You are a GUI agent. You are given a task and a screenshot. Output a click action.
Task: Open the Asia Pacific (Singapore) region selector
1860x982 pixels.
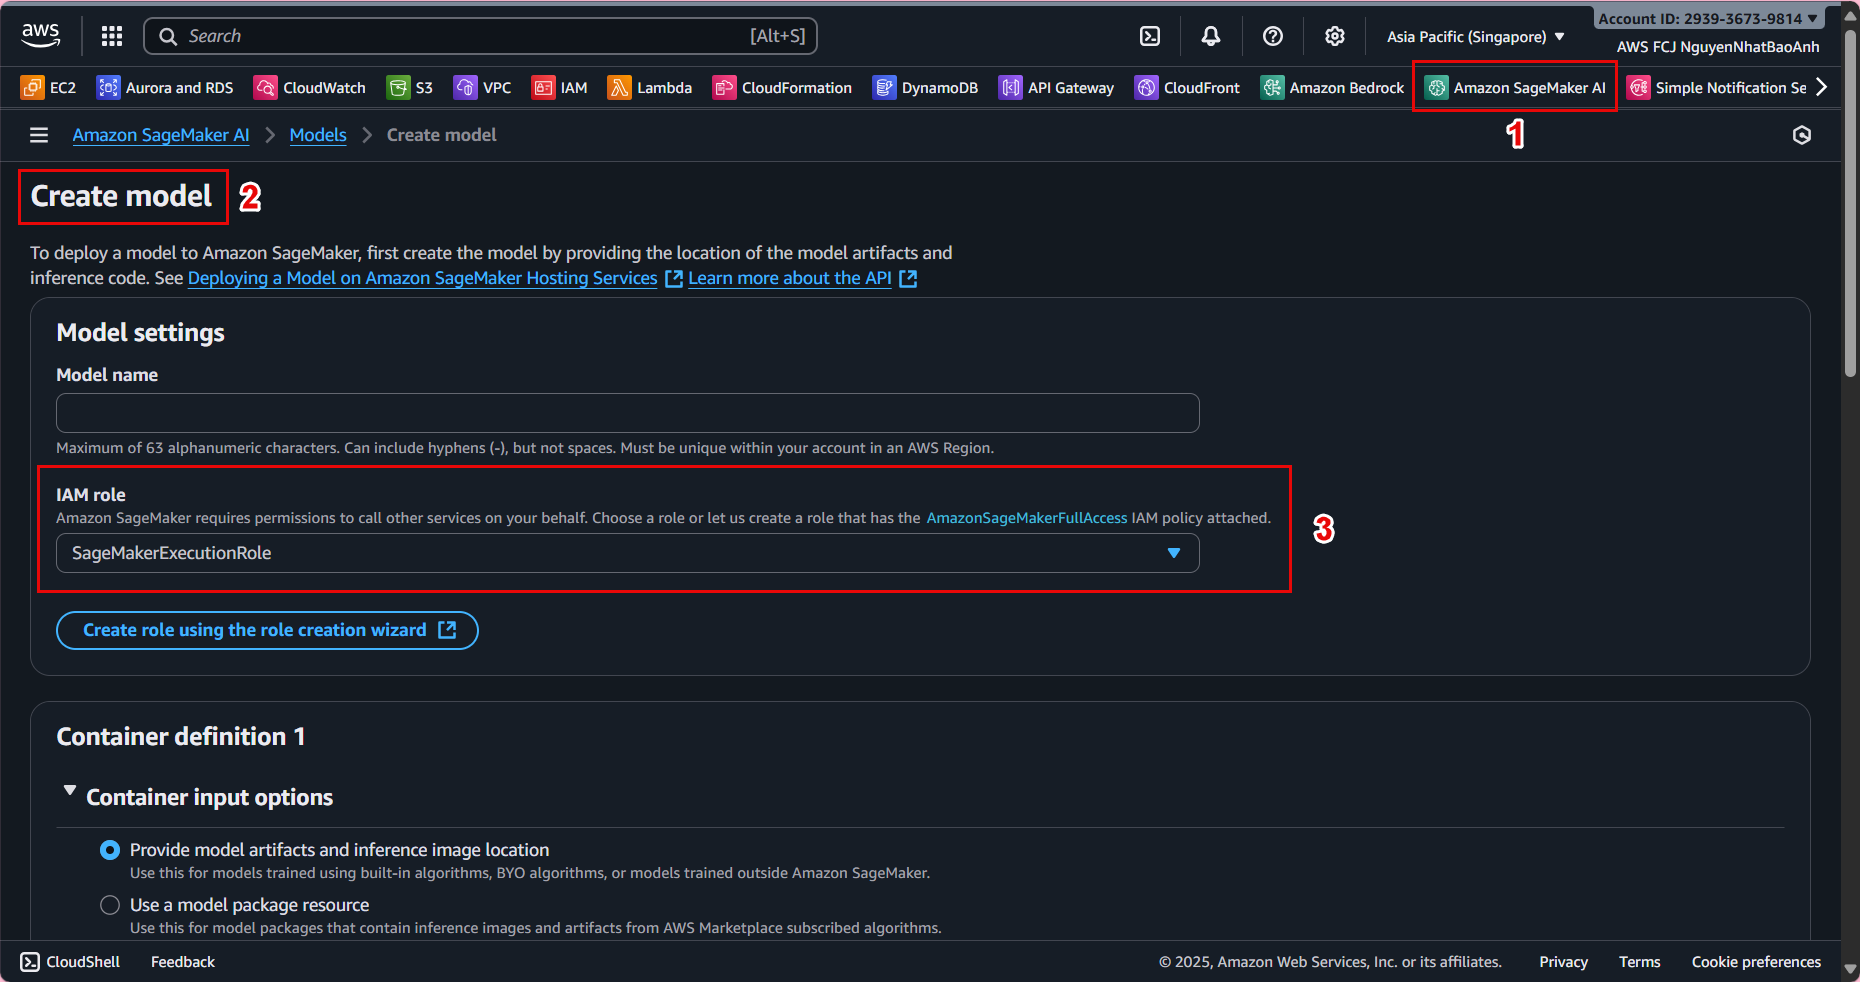point(1475,37)
